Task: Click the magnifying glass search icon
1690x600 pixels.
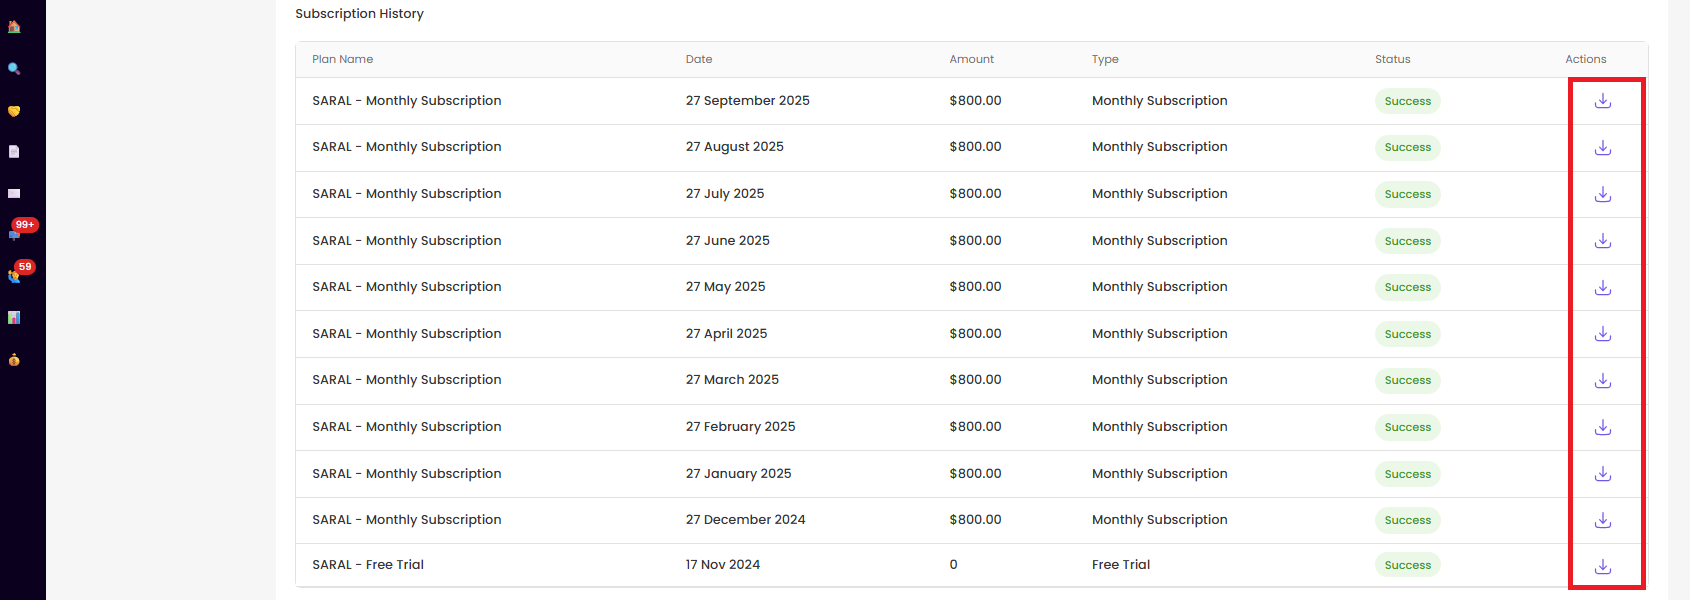Action: click(14, 69)
